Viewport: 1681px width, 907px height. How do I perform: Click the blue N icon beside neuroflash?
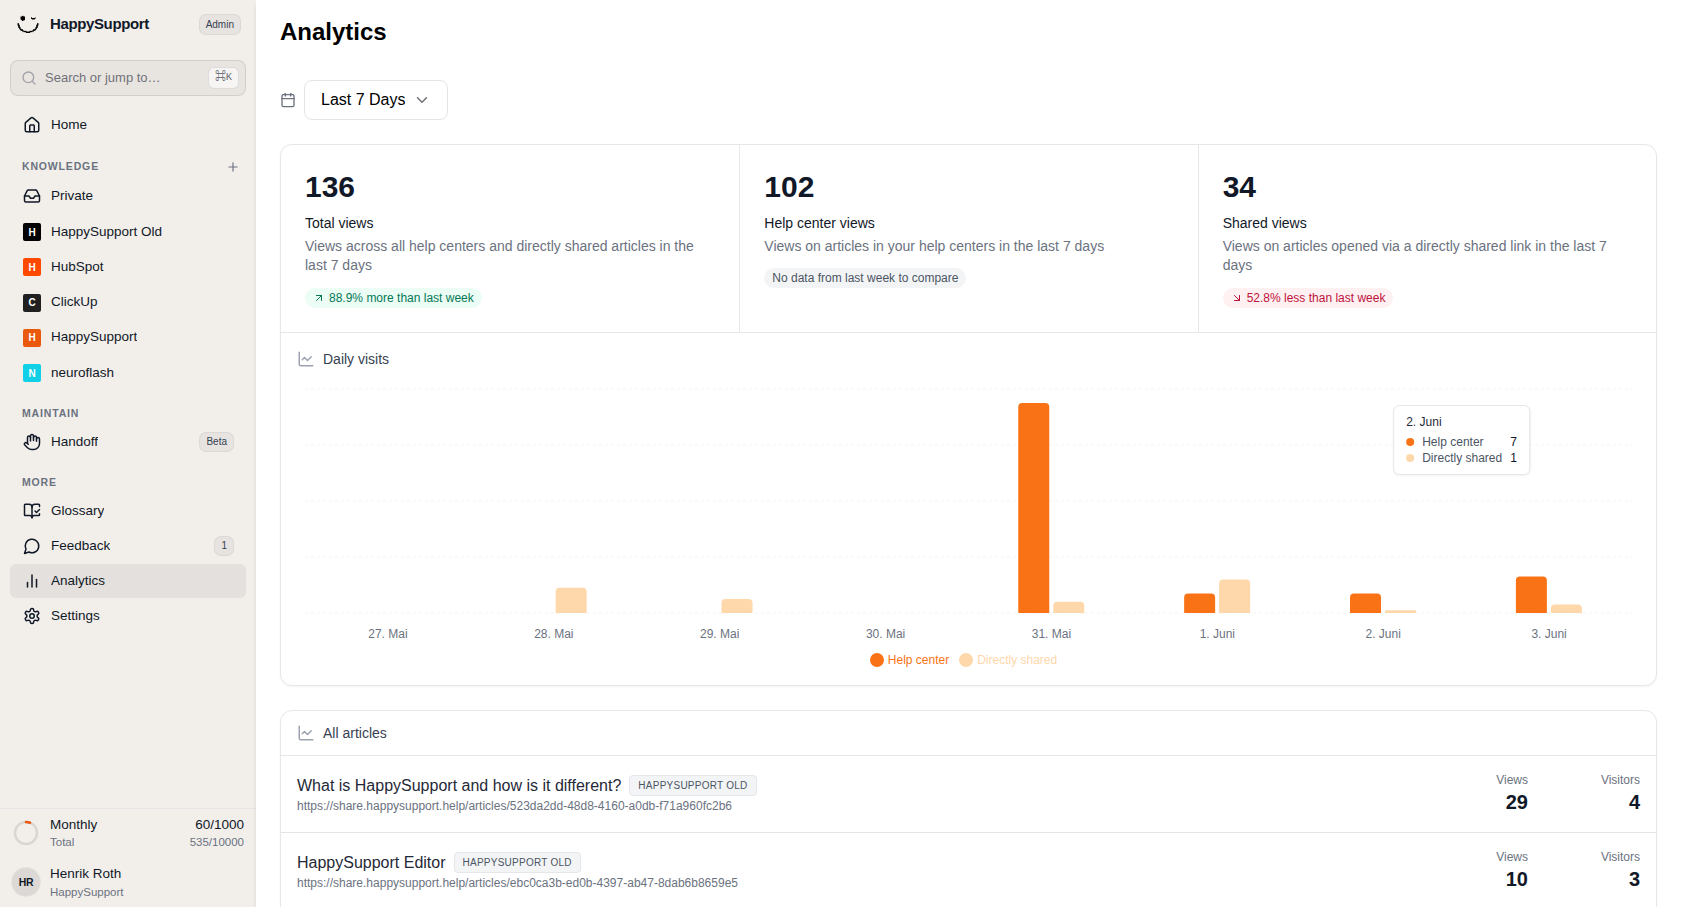32,373
